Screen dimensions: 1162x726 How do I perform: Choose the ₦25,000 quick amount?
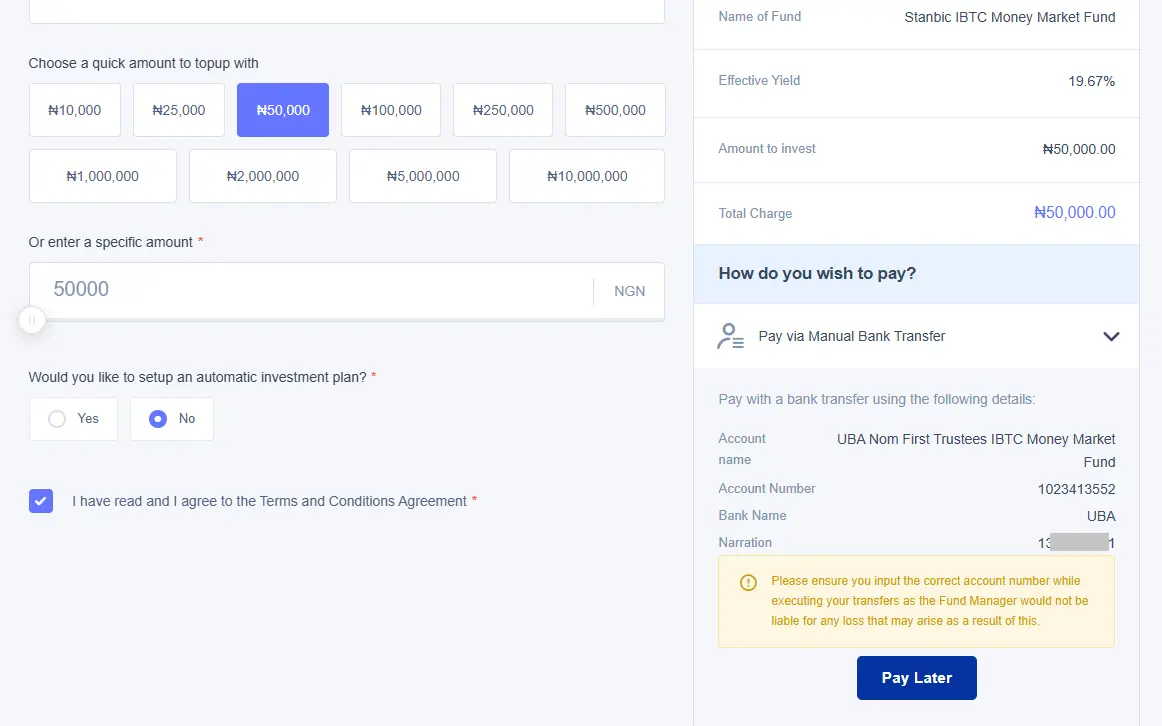178,110
